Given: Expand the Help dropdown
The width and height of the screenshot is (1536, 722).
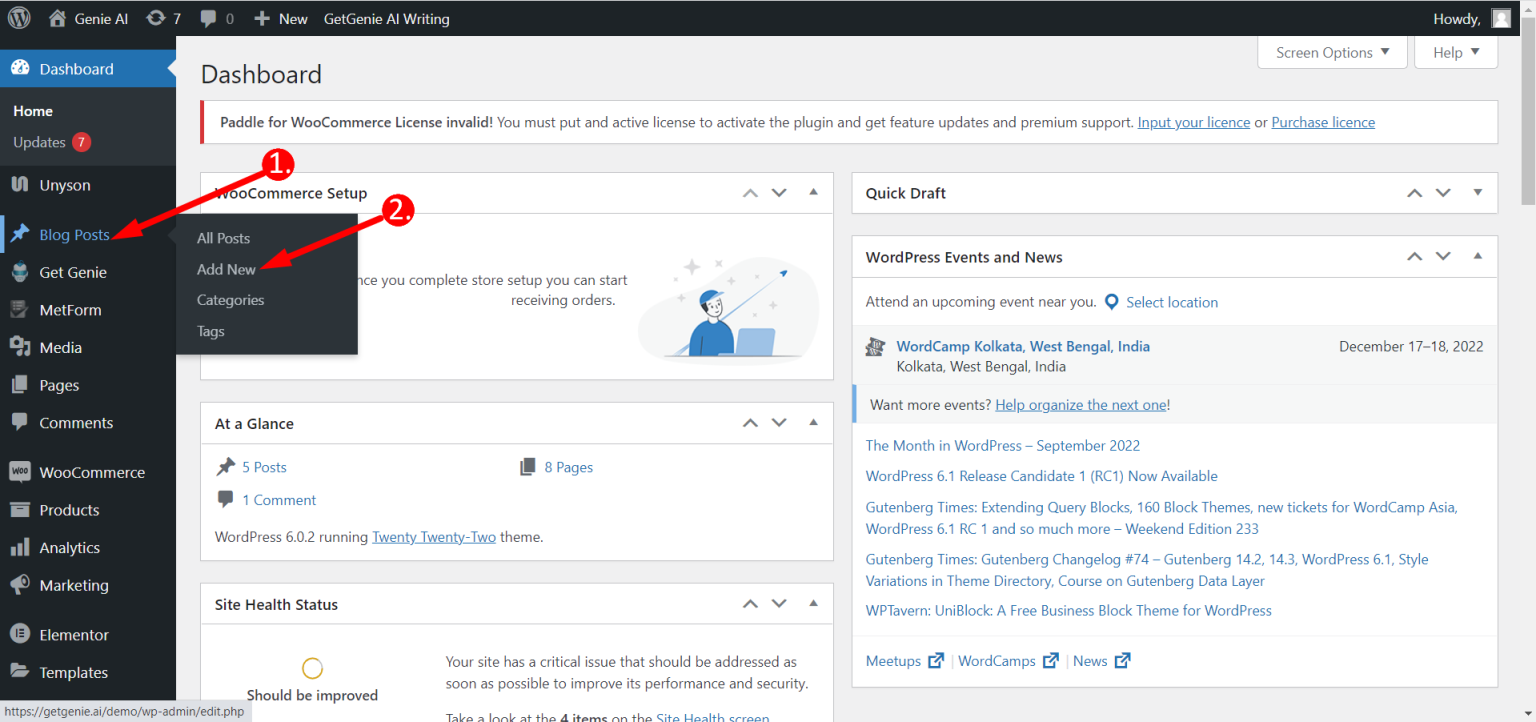Looking at the screenshot, I should (x=1455, y=51).
